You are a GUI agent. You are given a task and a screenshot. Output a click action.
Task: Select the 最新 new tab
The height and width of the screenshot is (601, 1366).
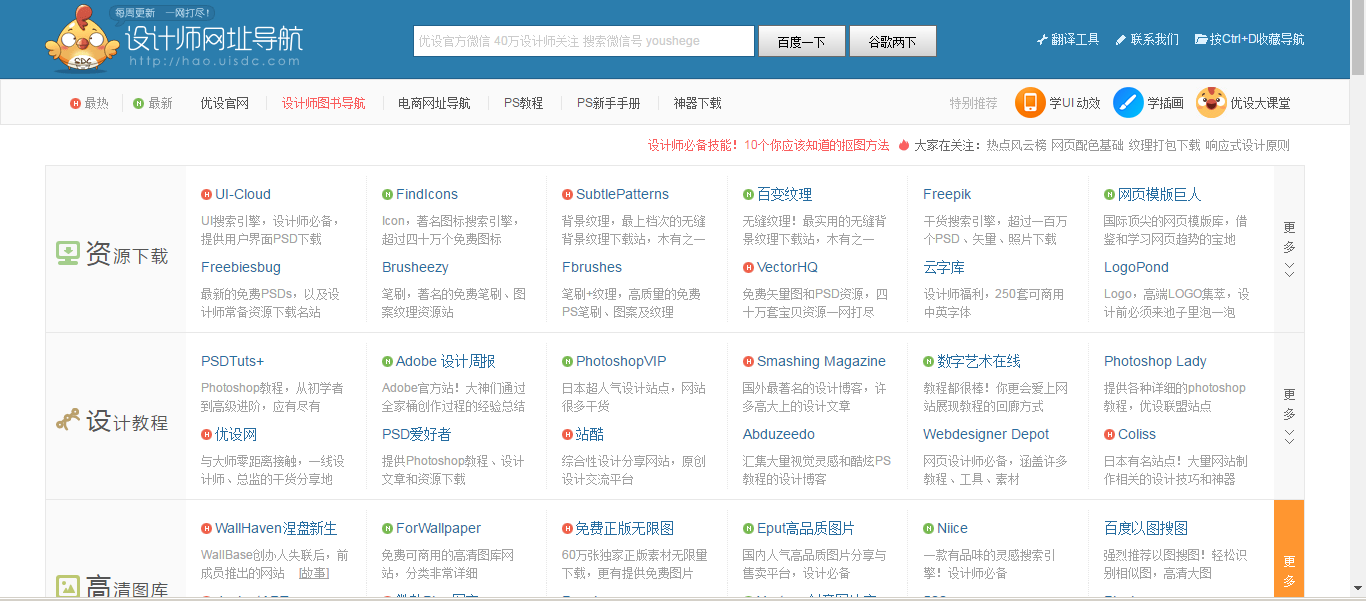(x=153, y=103)
